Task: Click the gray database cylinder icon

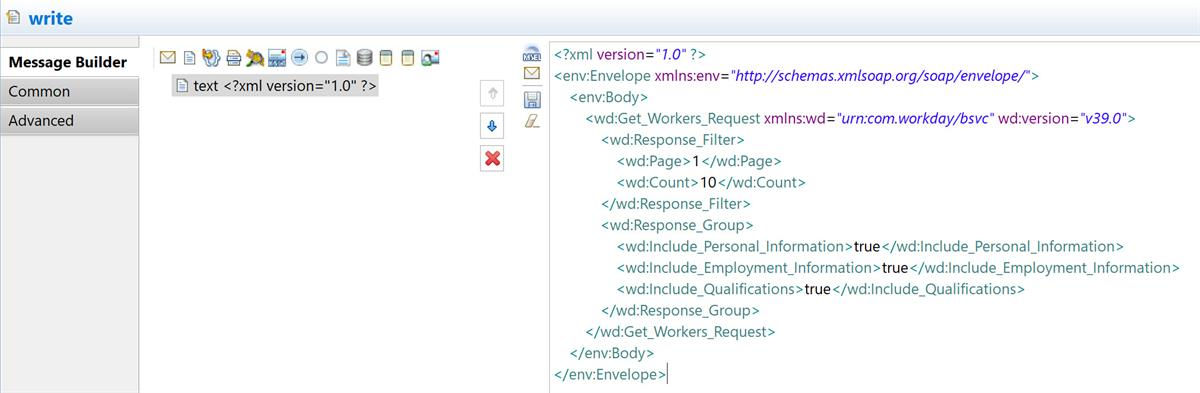Action: (x=365, y=57)
